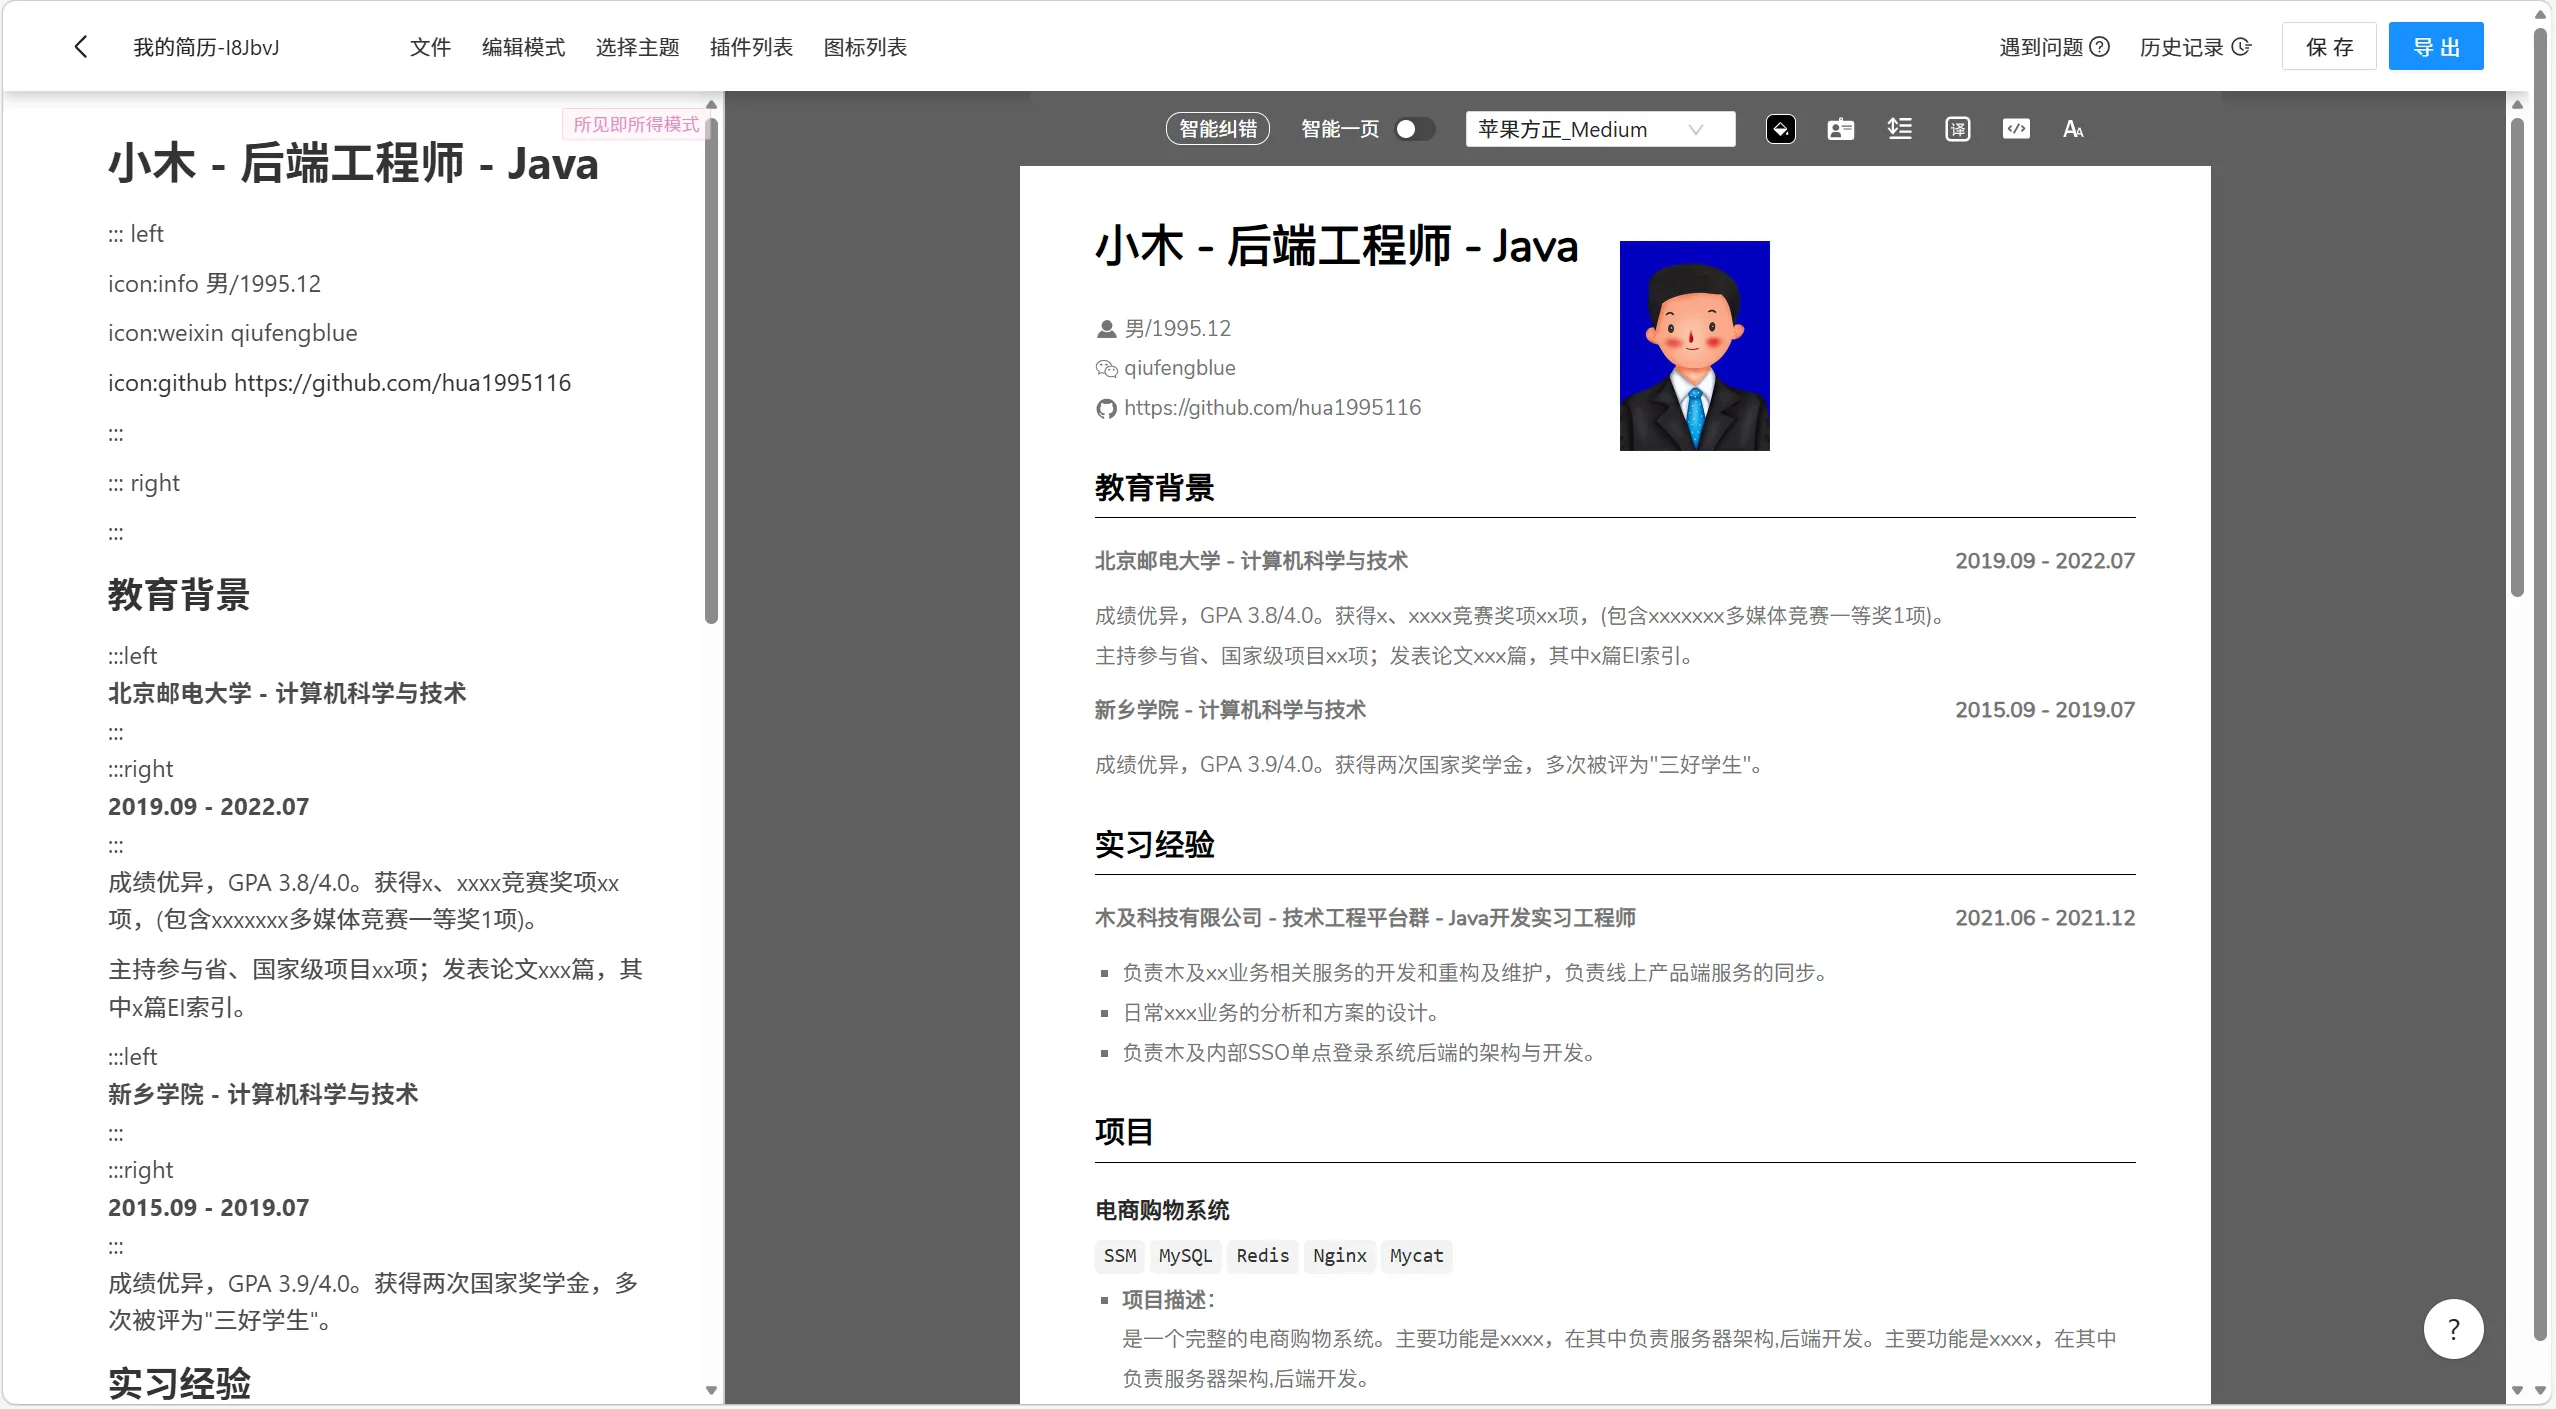Image resolution: width=2556 pixels, height=1409 pixels.
Task: Click the help question mark beside 遇到问题
Action: (2100, 46)
